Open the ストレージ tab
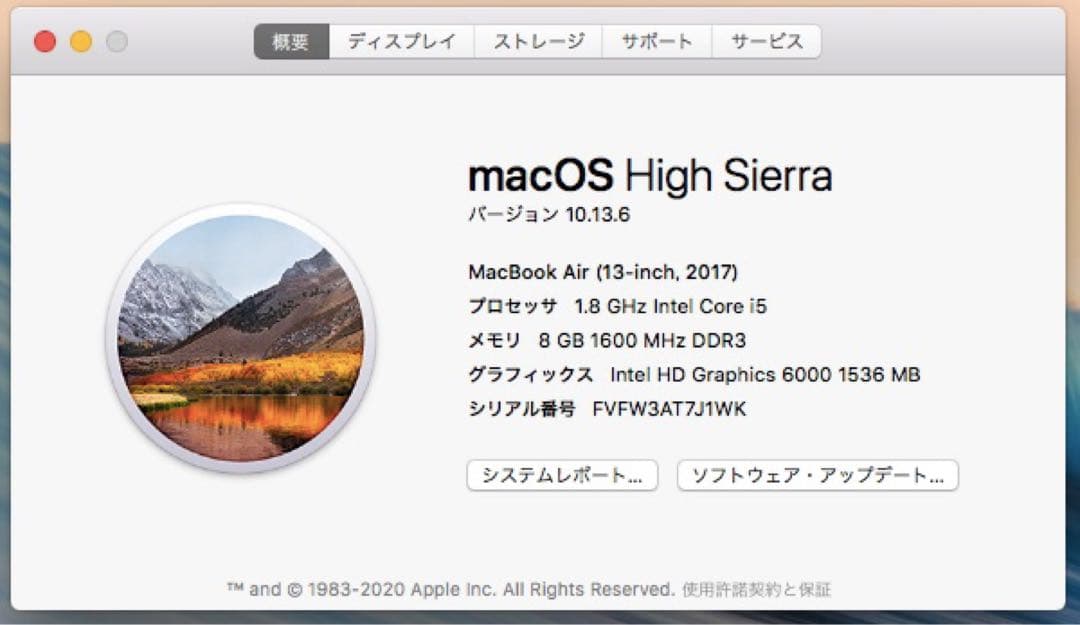 pyautogui.click(x=538, y=42)
